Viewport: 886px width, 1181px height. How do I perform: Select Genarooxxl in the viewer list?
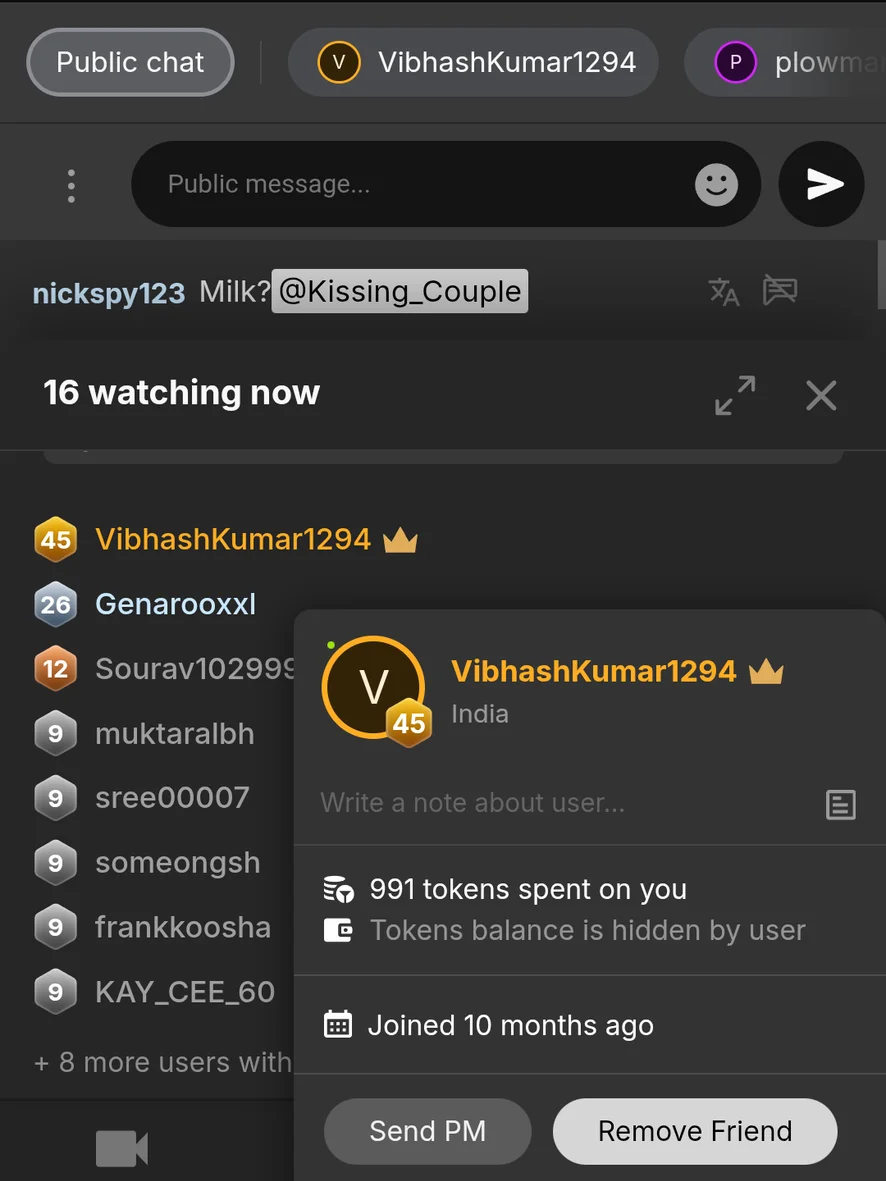pyautogui.click(x=175, y=604)
